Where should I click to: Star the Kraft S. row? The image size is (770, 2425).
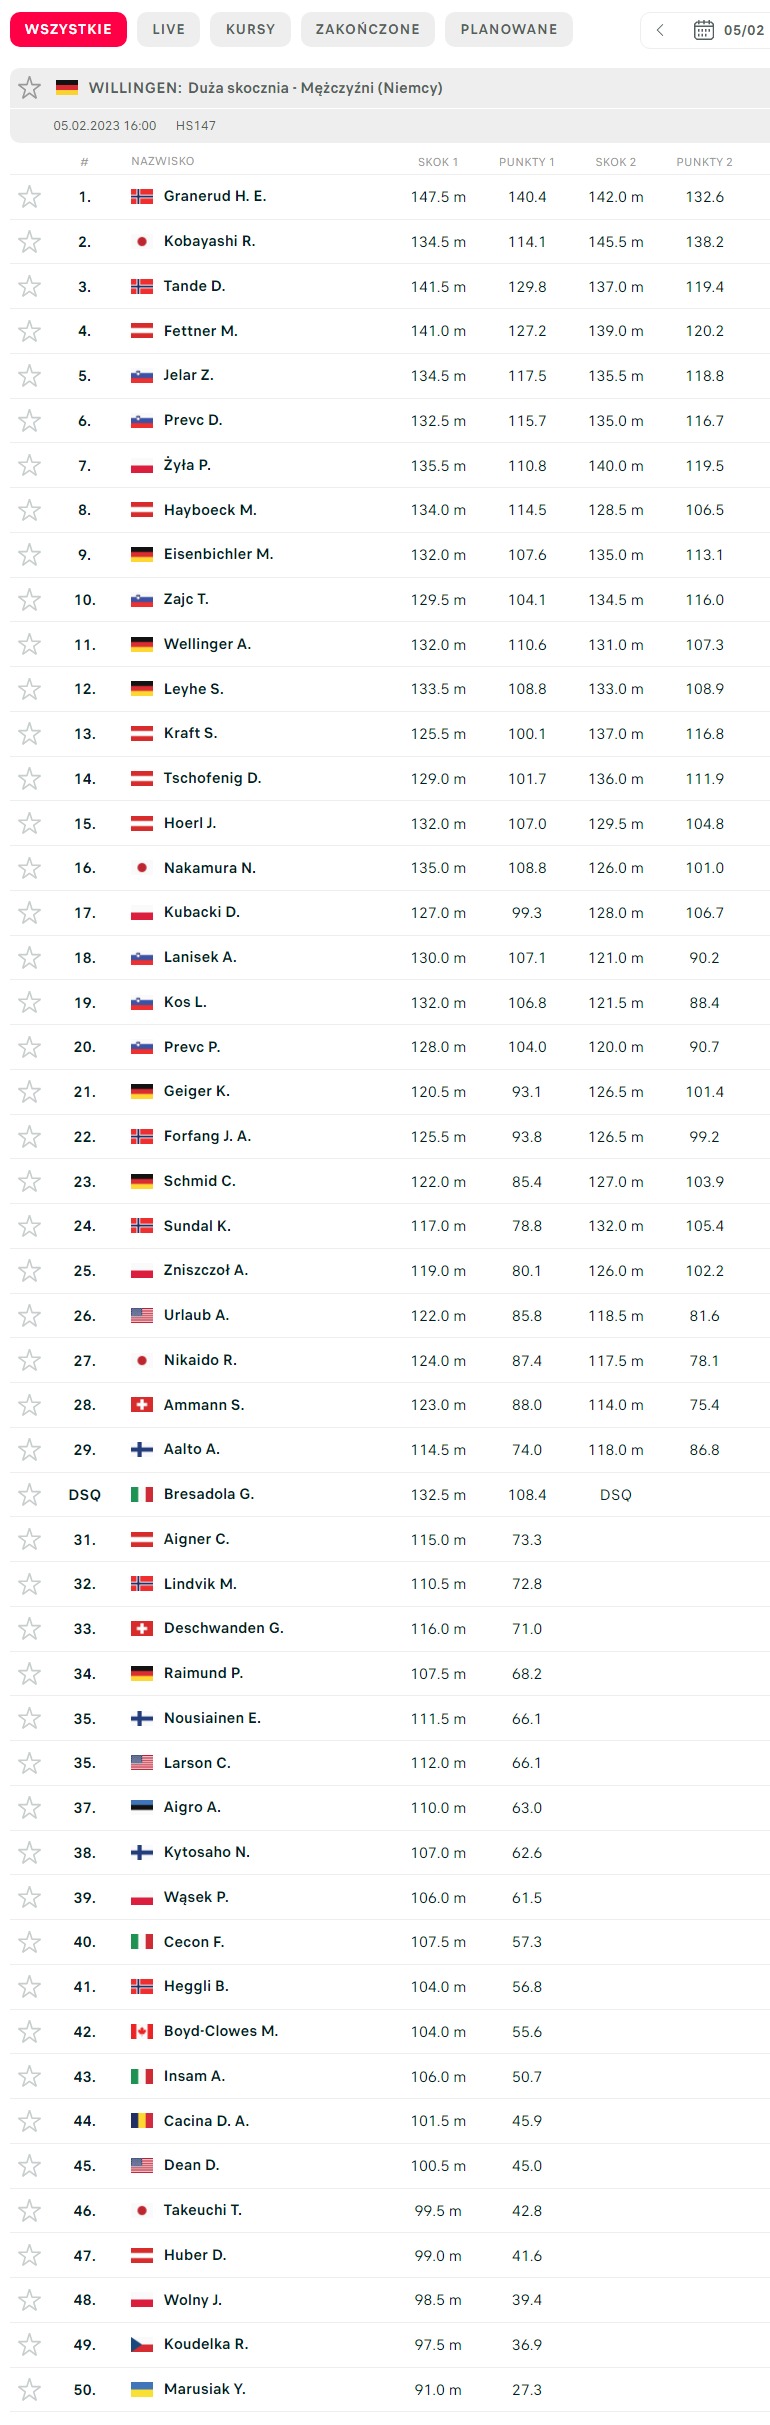30,734
